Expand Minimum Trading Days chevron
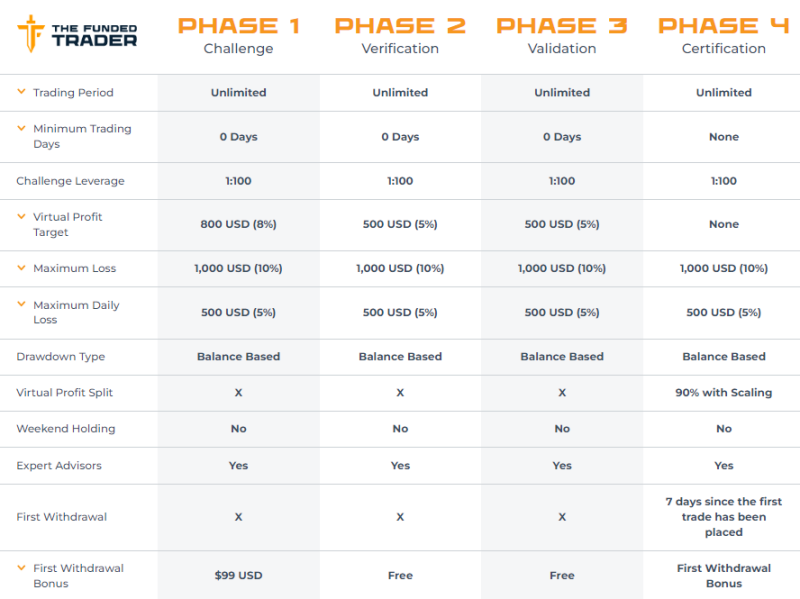 coord(21,129)
